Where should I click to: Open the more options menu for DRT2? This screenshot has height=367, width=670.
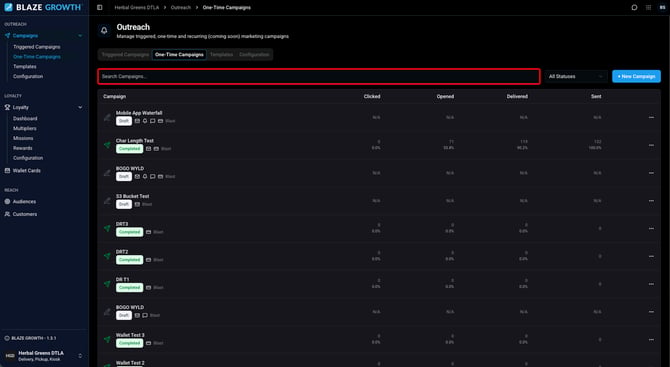pyautogui.click(x=651, y=256)
